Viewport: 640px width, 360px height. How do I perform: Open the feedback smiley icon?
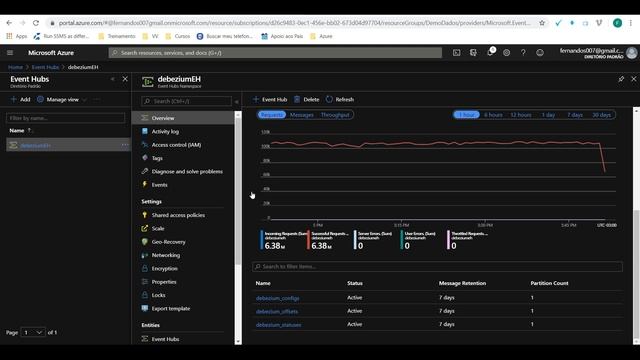(540, 53)
